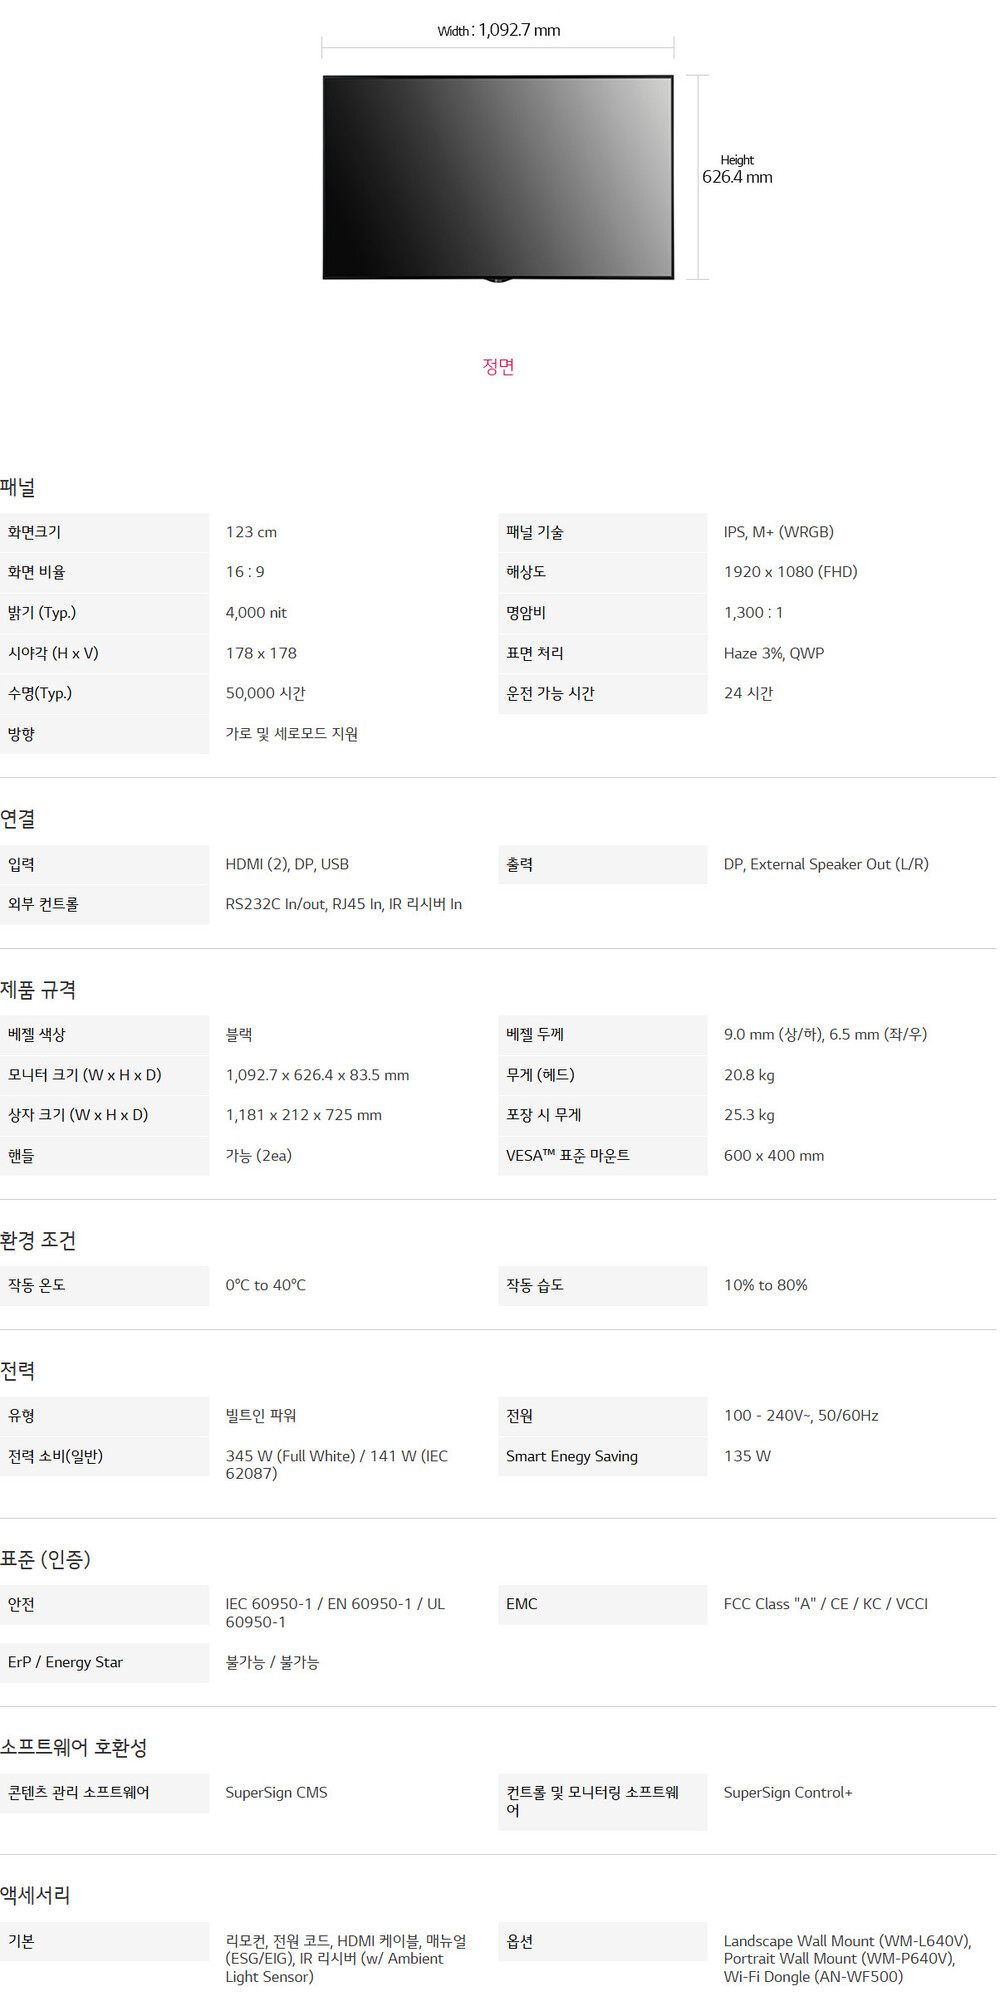Select the 정면 view label

pyautogui.click(x=498, y=367)
